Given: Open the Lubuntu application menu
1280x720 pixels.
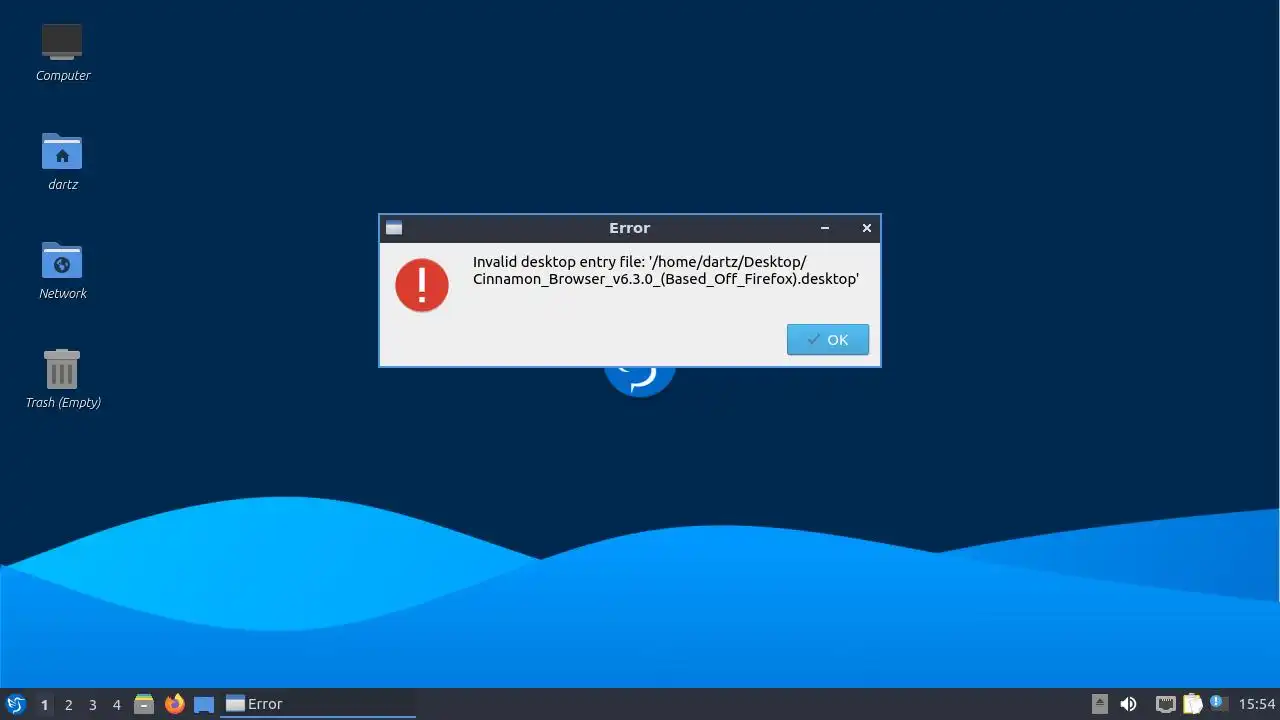Looking at the screenshot, I should coord(15,704).
